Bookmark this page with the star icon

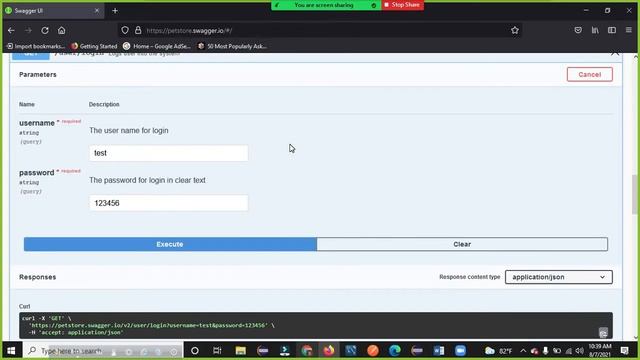(x=515, y=30)
